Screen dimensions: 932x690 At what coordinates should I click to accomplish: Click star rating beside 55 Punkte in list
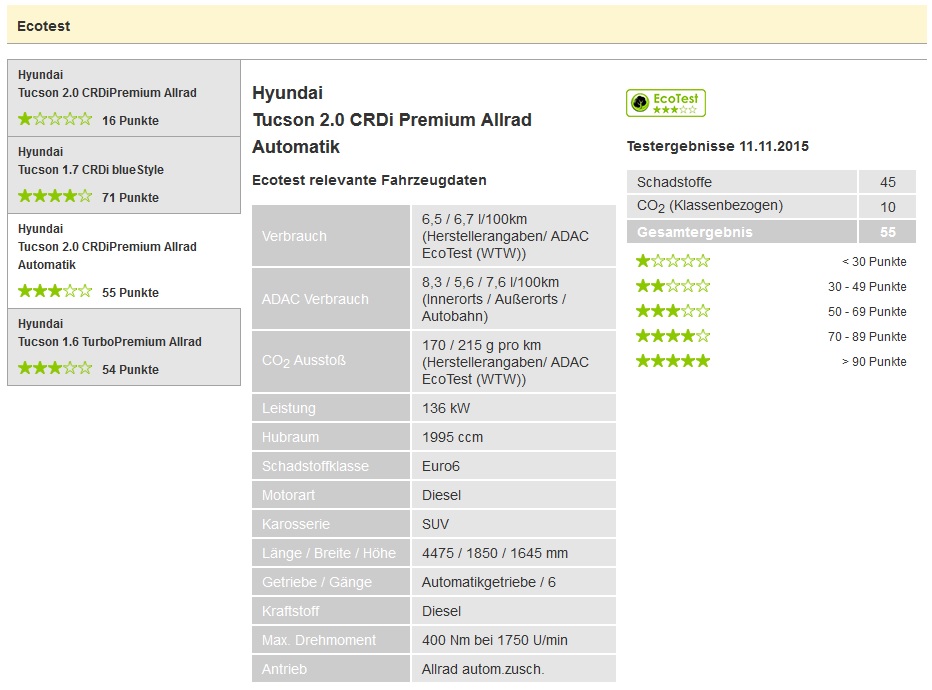coord(55,291)
